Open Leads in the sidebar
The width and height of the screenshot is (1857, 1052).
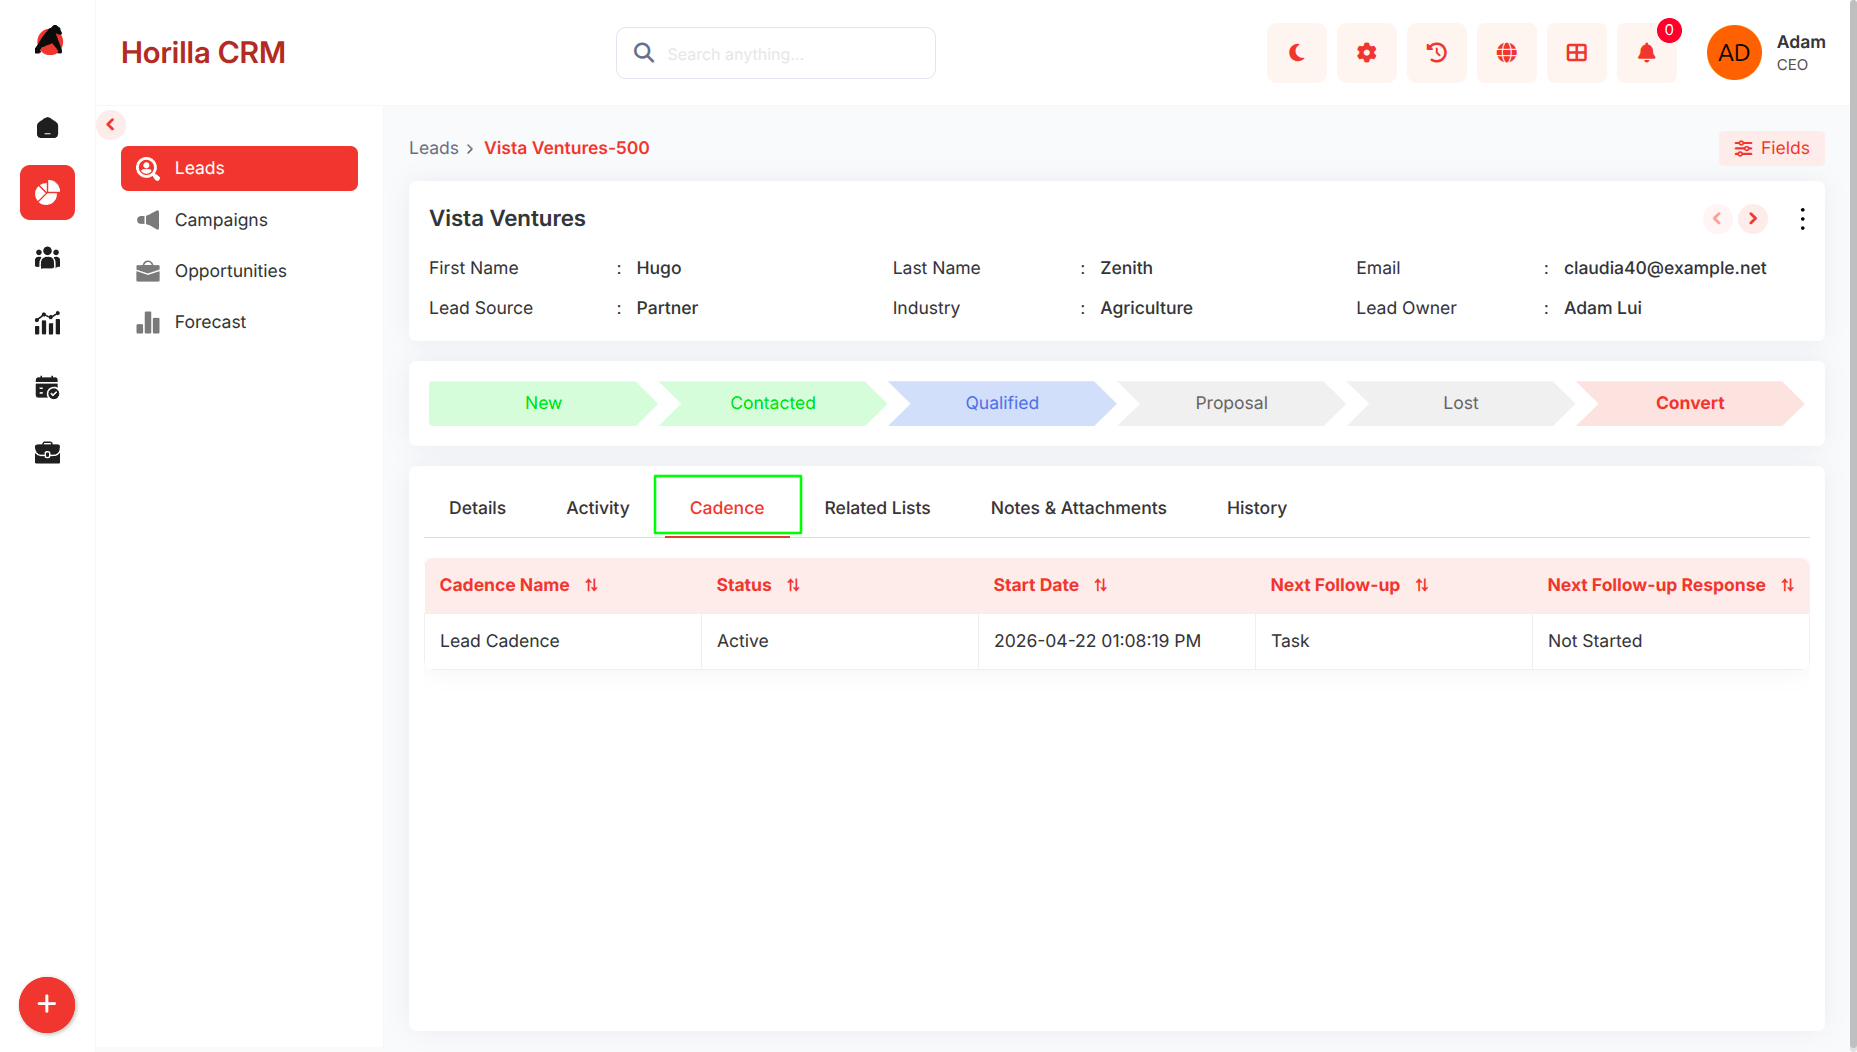click(x=239, y=168)
